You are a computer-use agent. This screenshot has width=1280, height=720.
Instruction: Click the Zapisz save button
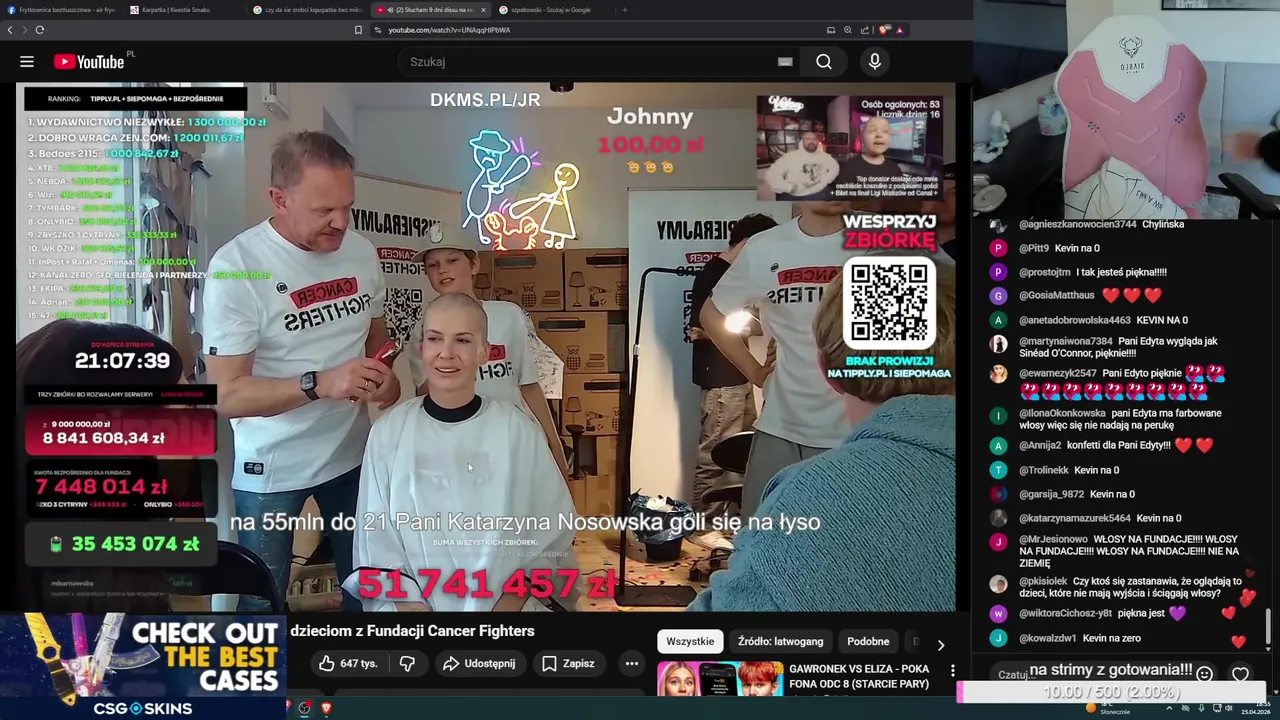[568, 663]
